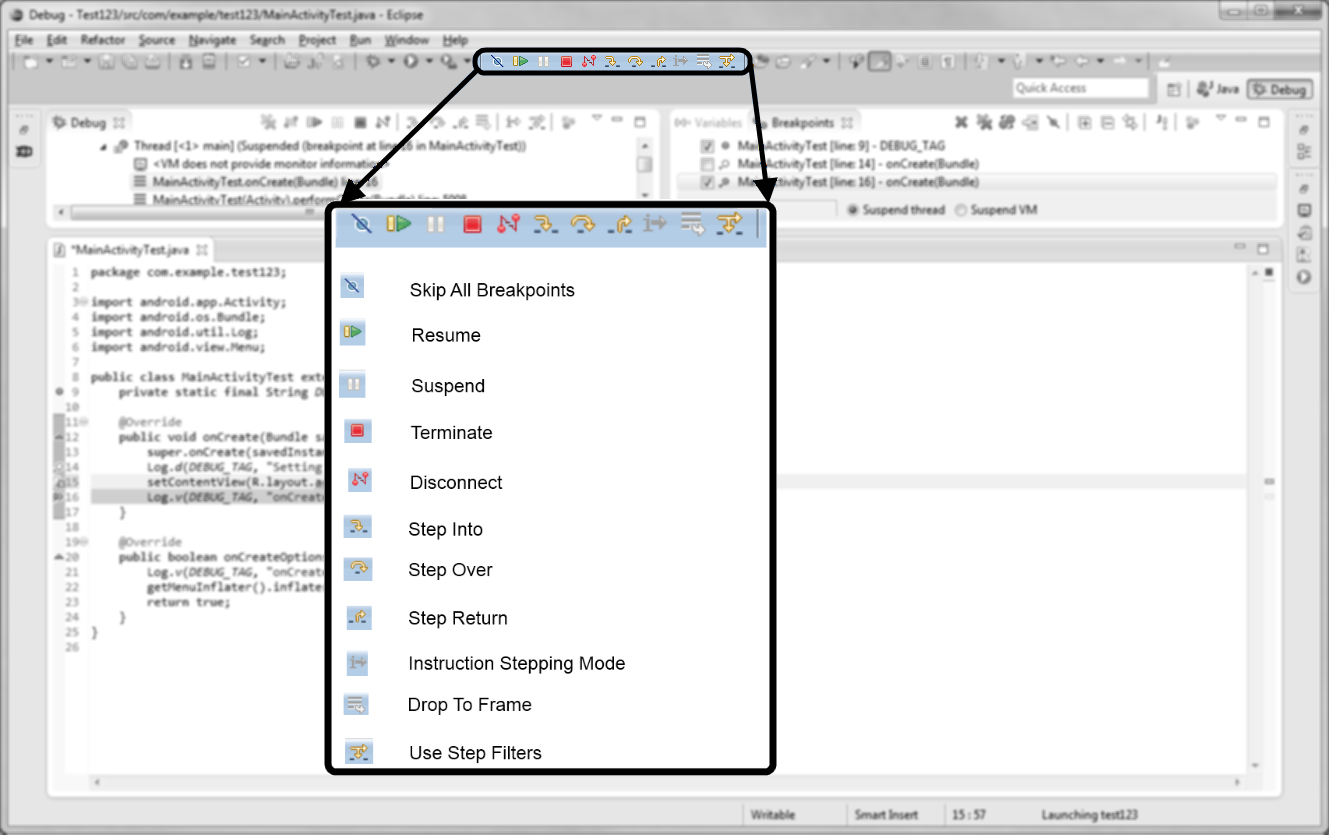Uncheck breakpoint at line 9 DEBUG_TAG
Image resolution: width=1329 pixels, height=835 pixels.
click(708, 145)
